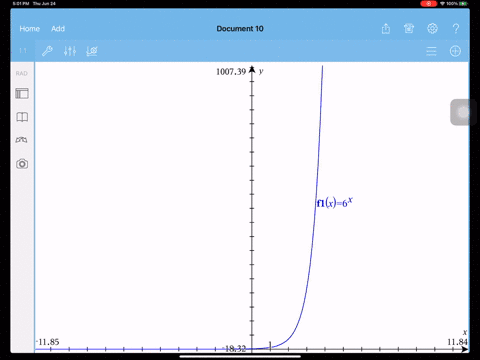The image size is (480, 360).
Task: Tap the camera capture icon
Action: 22,164
